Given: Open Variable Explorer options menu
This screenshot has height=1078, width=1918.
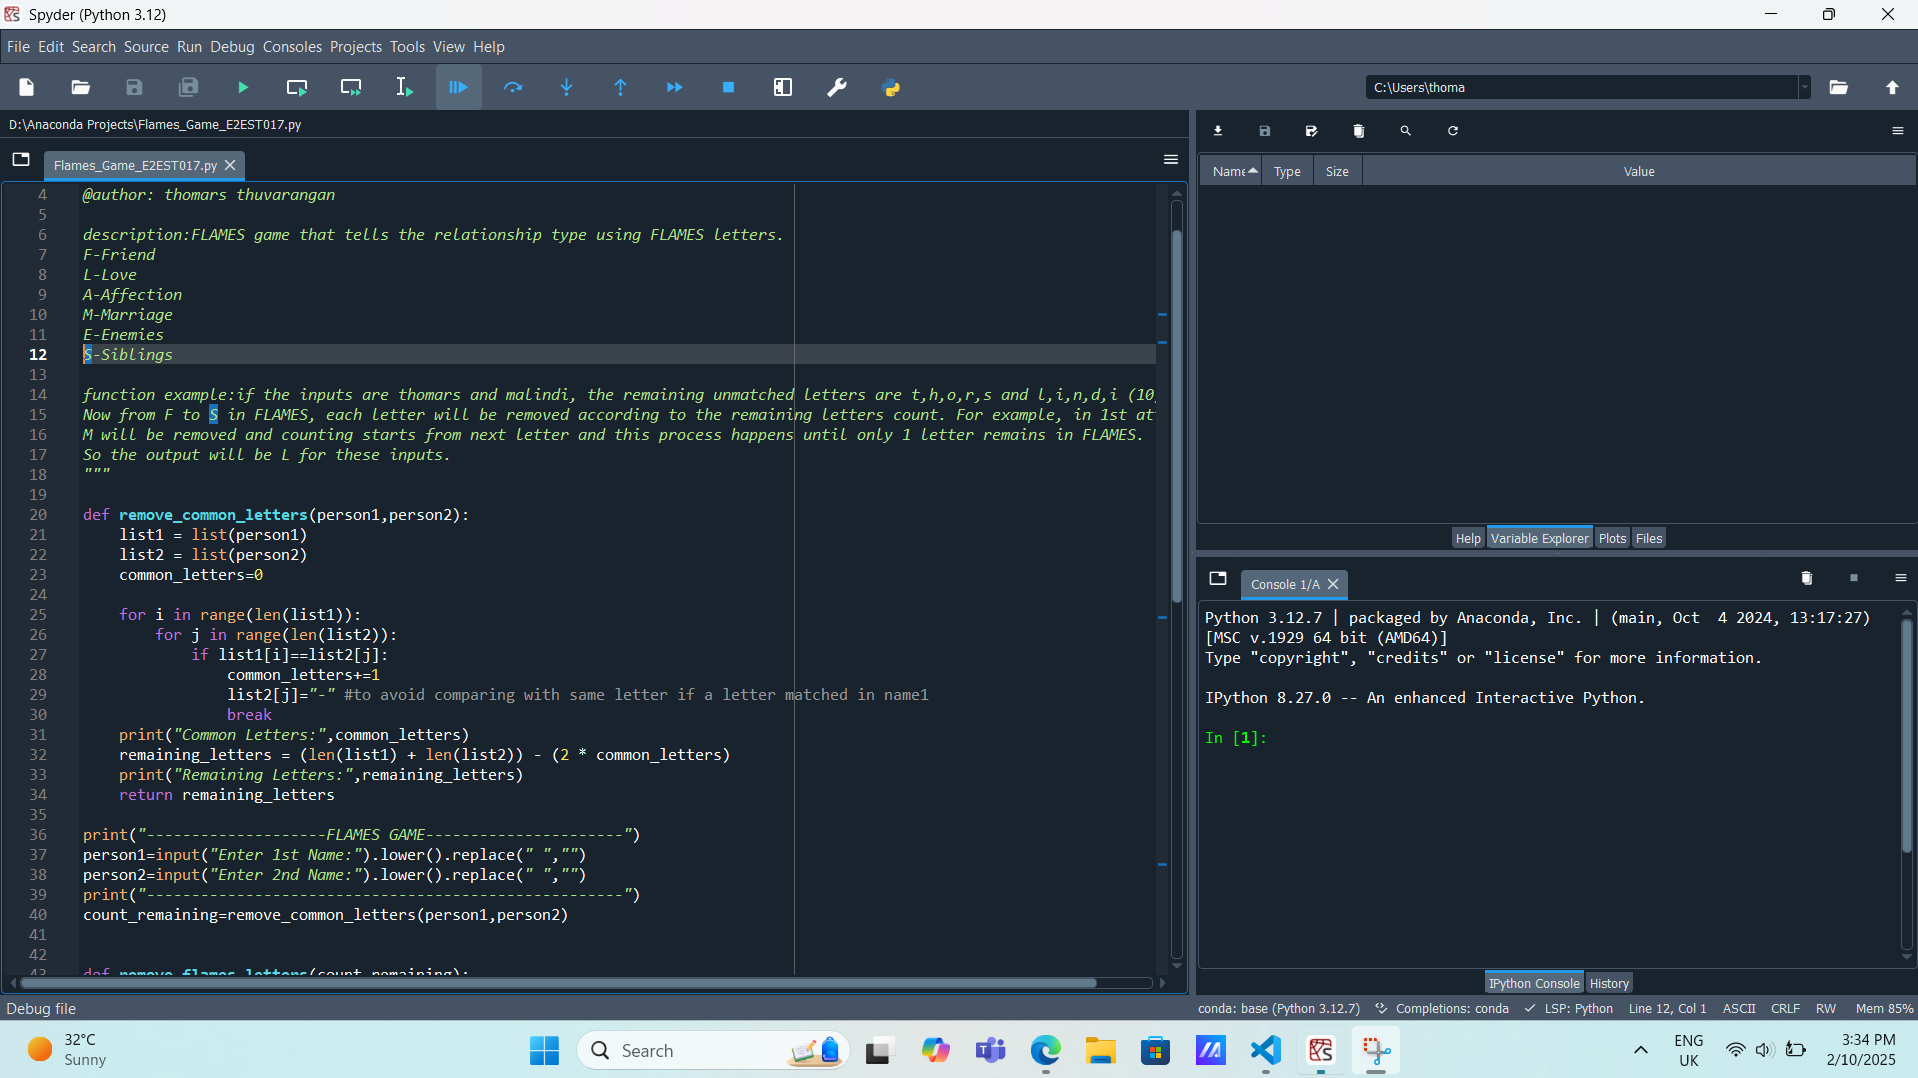Looking at the screenshot, I should point(1898,131).
